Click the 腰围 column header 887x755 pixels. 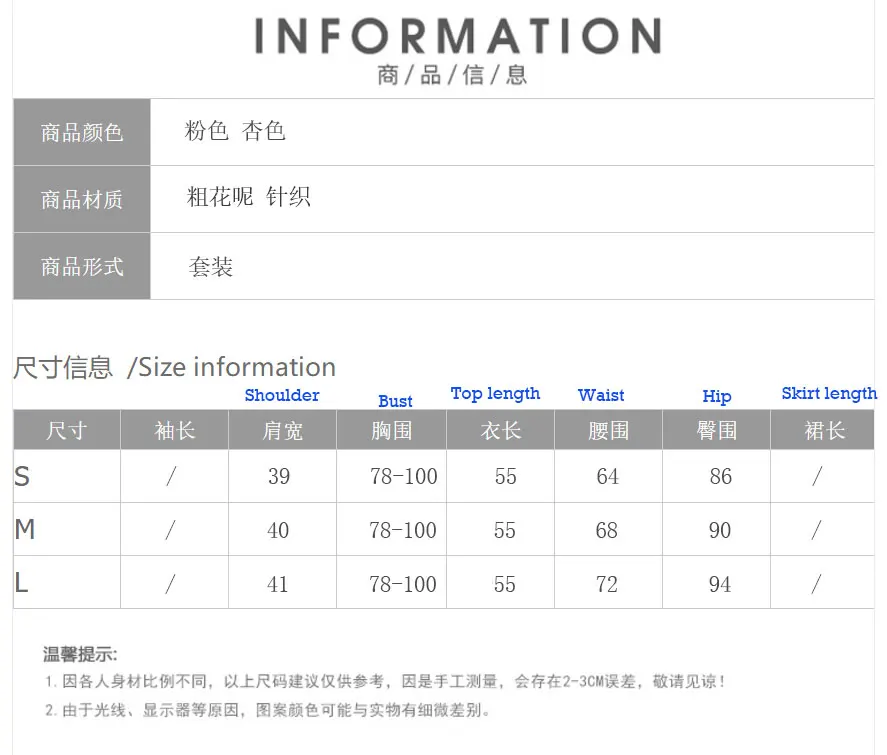(x=609, y=430)
